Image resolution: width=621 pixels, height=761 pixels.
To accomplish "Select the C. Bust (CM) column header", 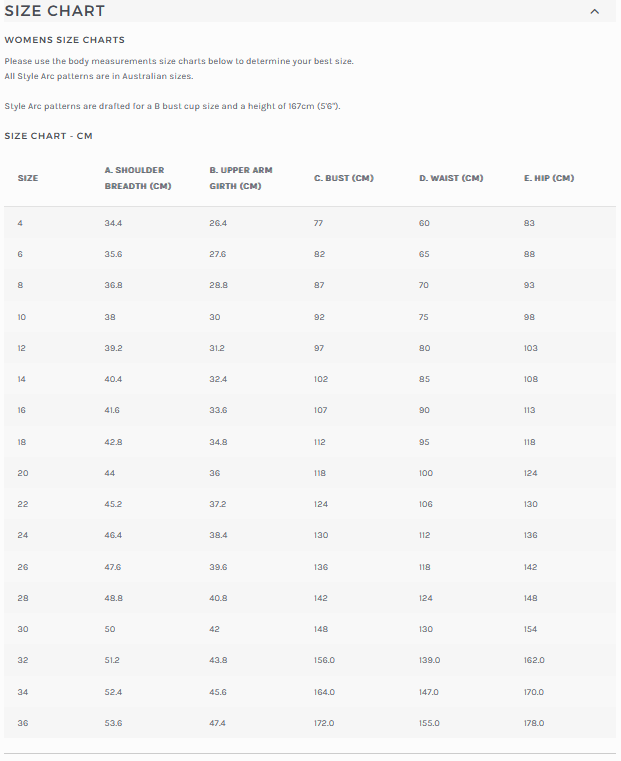I will 344,178.
